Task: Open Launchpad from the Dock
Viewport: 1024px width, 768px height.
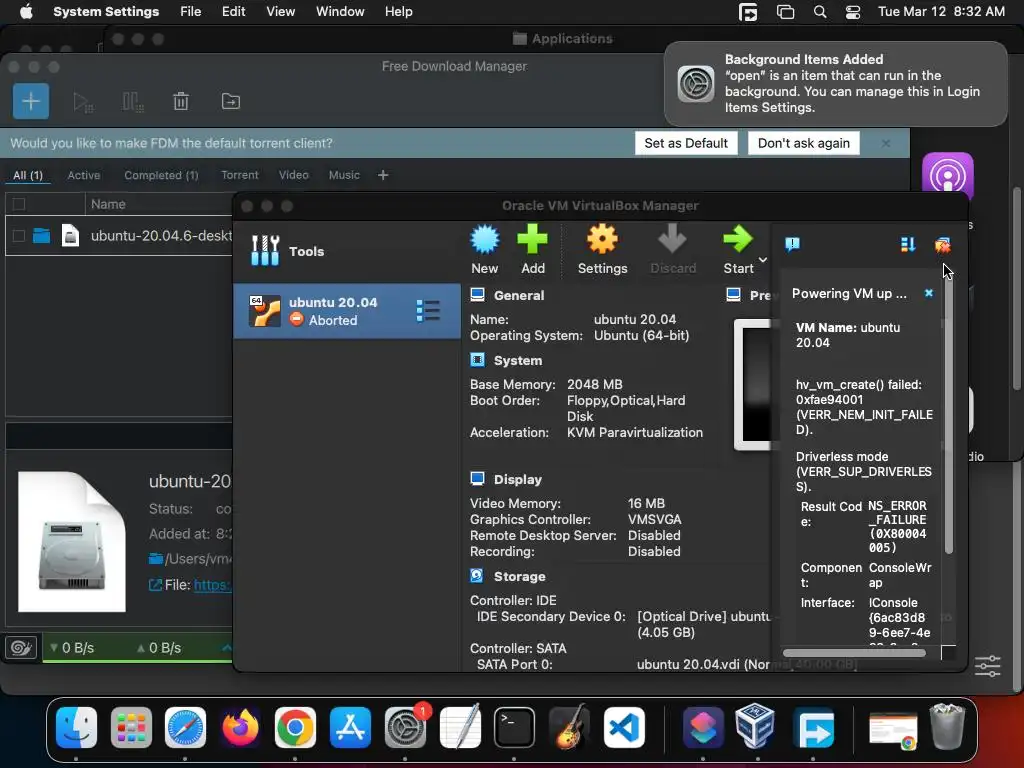Action: tap(131, 727)
